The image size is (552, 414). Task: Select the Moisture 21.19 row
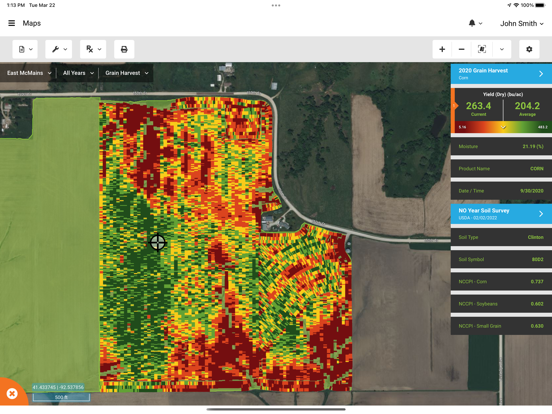click(501, 146)
